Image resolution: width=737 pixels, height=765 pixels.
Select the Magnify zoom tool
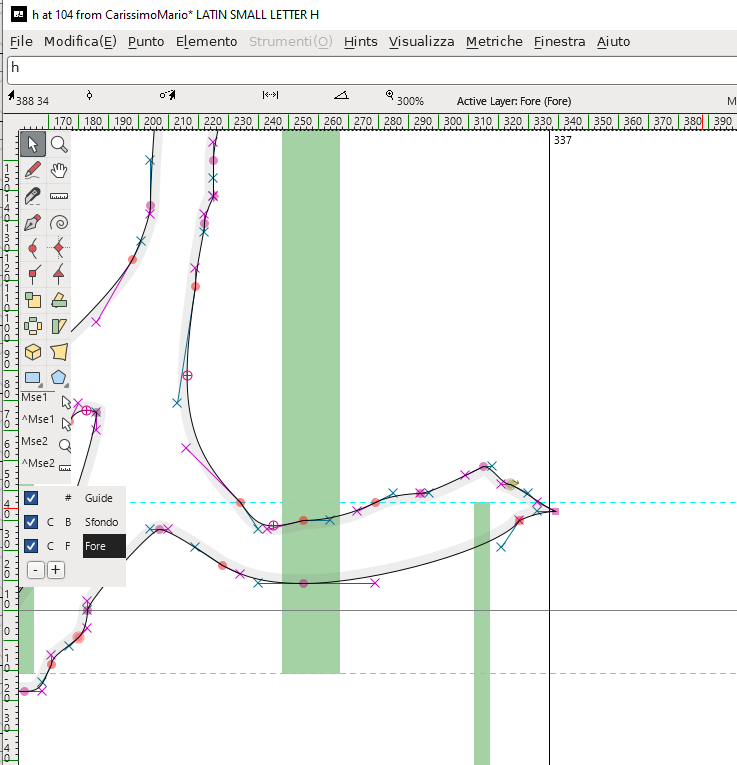59,144
